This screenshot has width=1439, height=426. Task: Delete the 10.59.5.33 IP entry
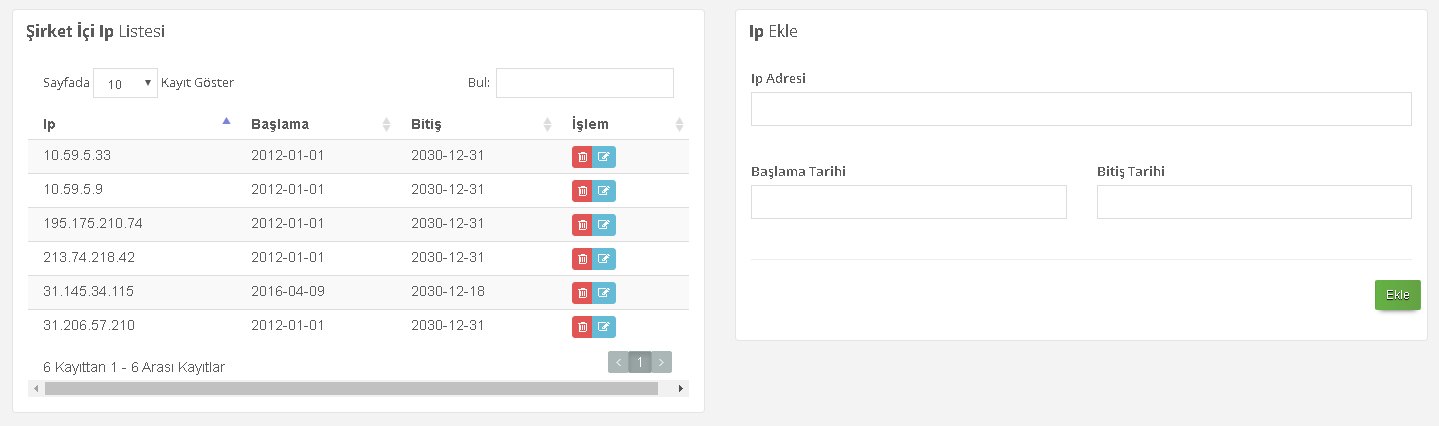(x=582, y=157)
